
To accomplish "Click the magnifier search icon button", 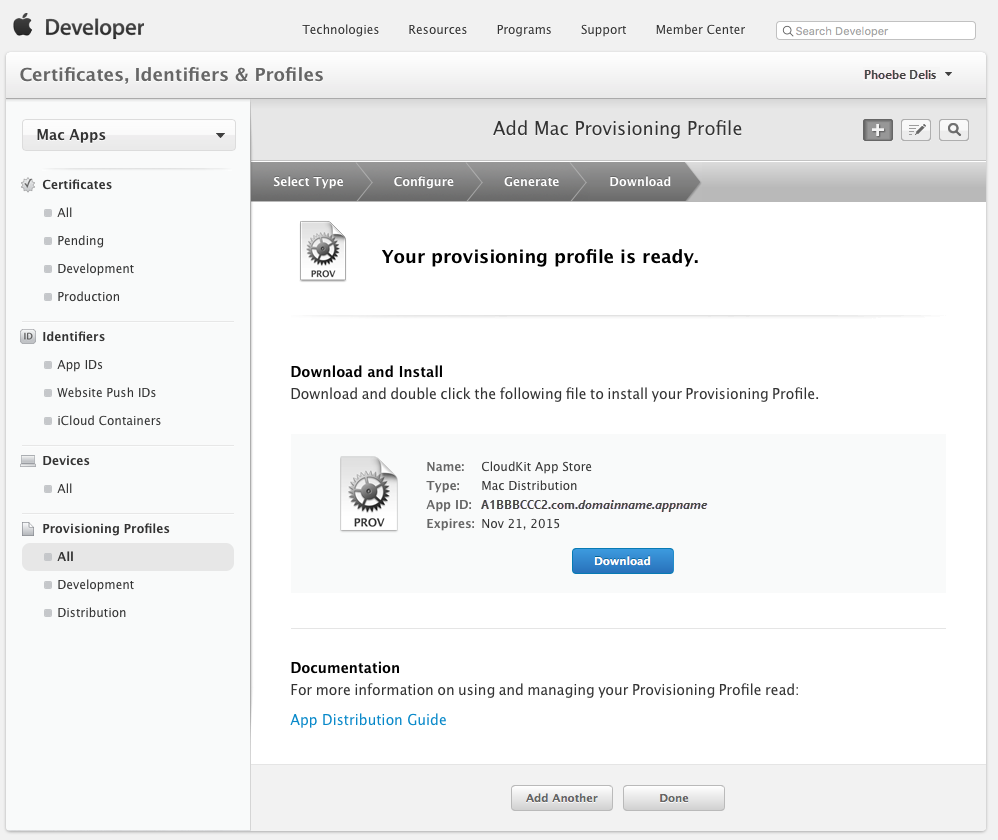I will tap(954, 130).
